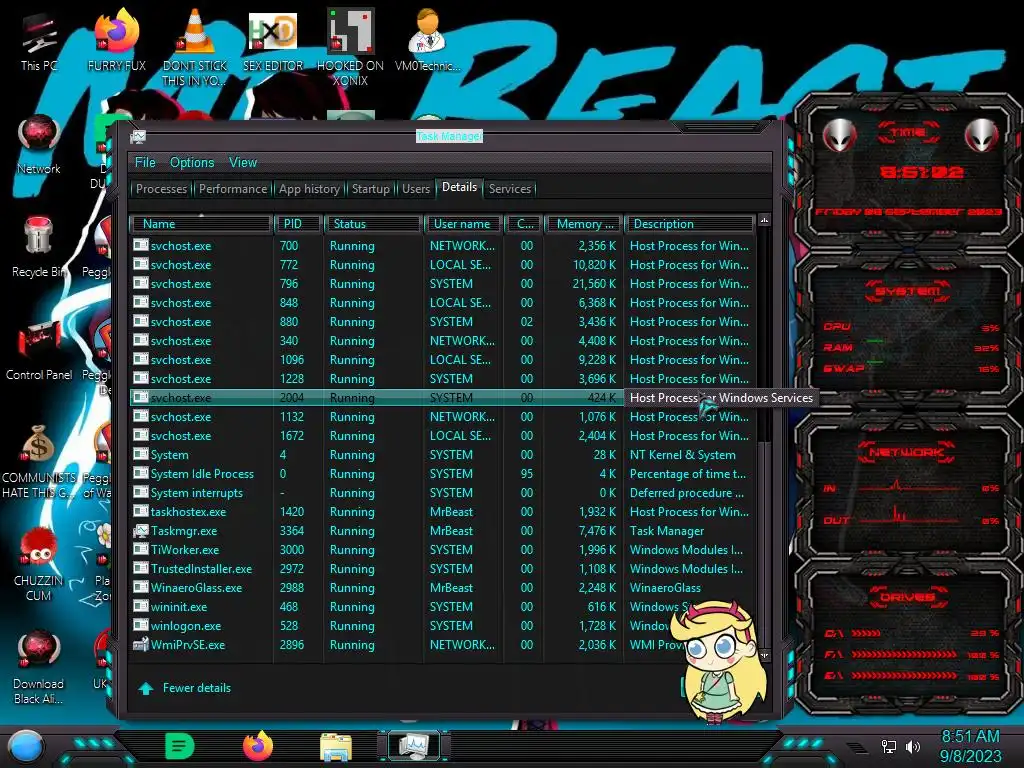1024x768 pixels.
Task: Open the Download Black Ali... desktop icon
Action: (x=39, y=667)
